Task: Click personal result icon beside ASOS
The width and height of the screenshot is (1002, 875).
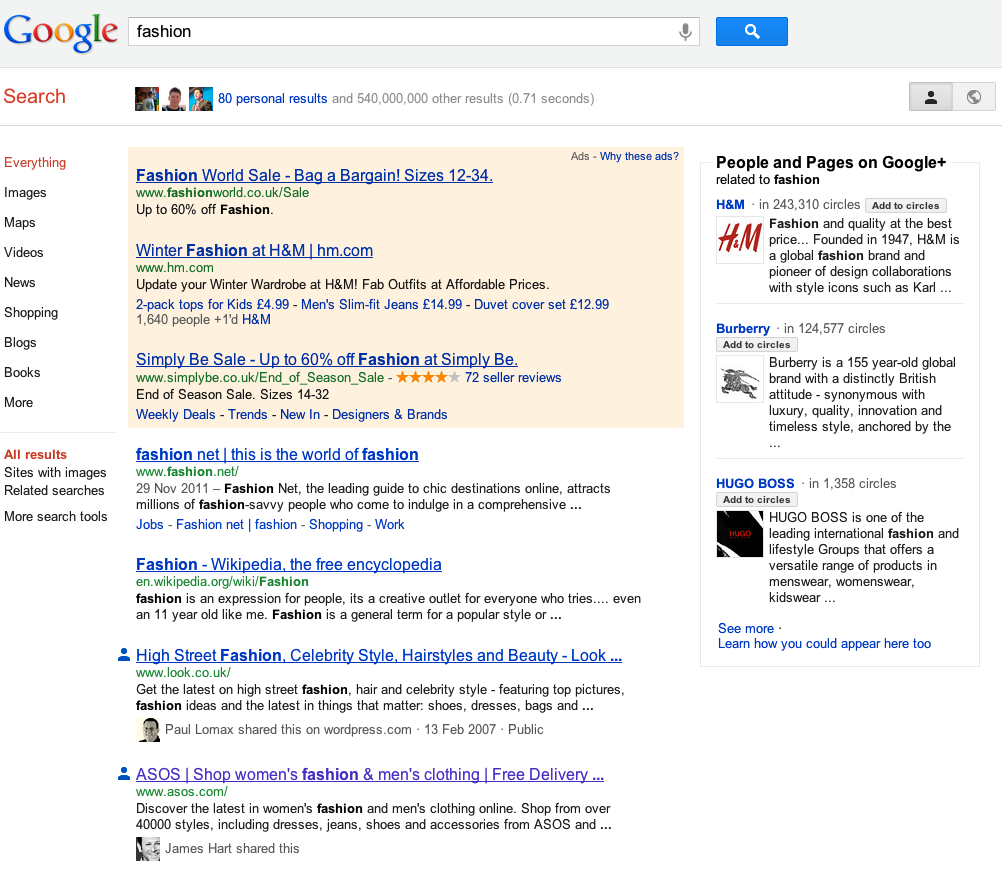Action: point(124,774)
